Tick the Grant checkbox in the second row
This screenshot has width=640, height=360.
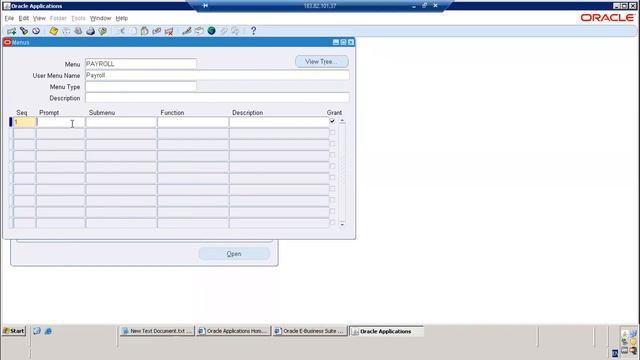click(332, 133)
